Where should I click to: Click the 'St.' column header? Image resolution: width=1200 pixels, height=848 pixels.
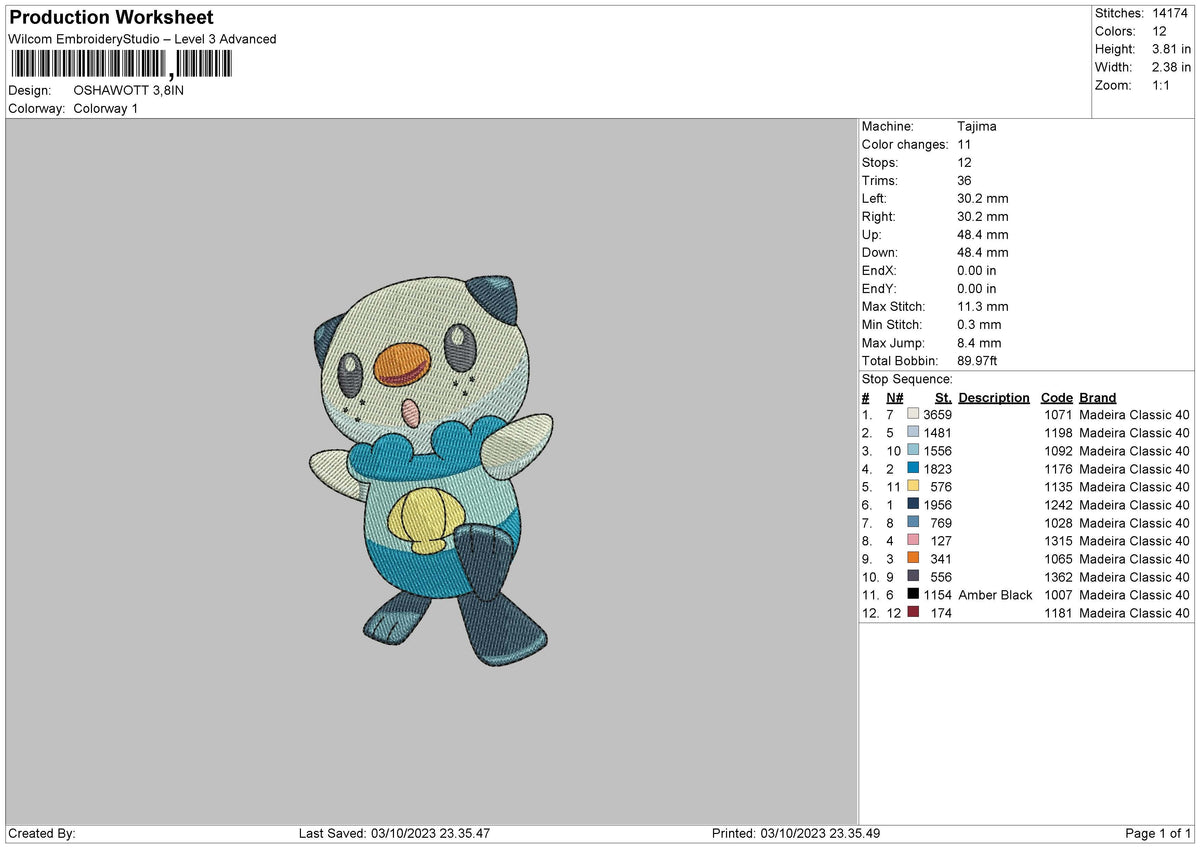tap(943, 397)
